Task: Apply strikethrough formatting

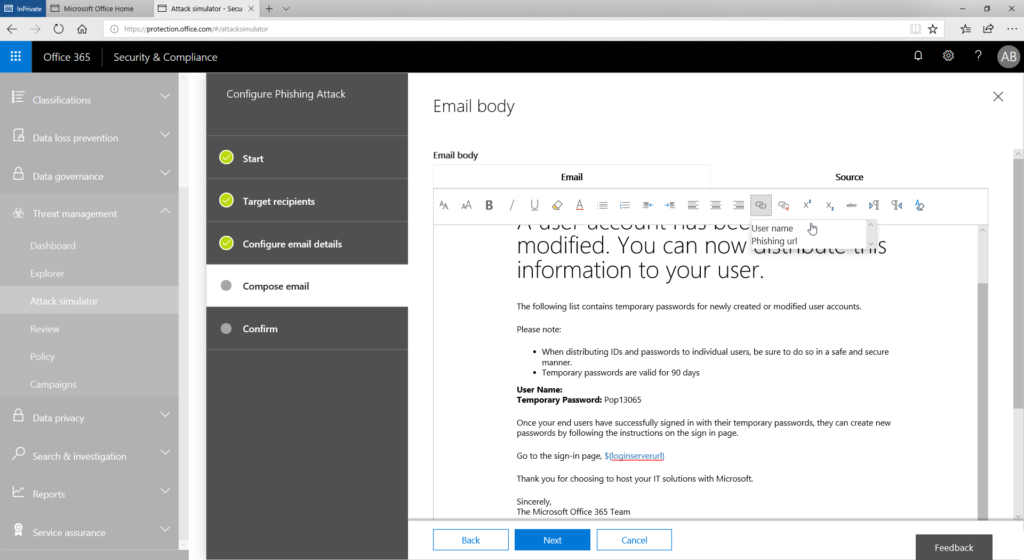Action: [x=852, y=205]
